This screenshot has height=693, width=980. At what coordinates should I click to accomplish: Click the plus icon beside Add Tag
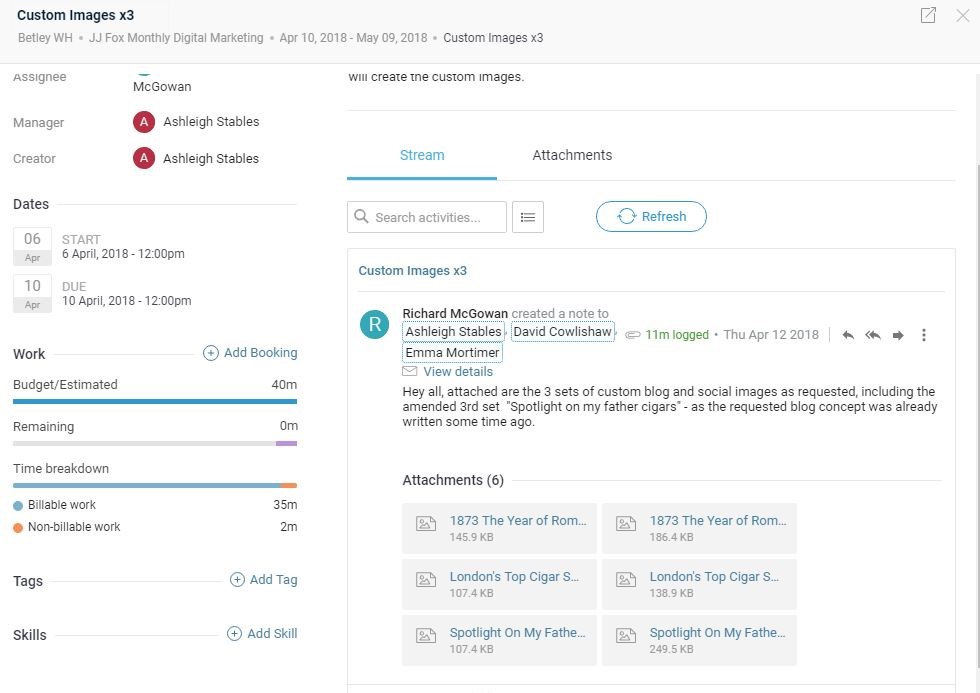pyautogui.click(x=238, y=580)
